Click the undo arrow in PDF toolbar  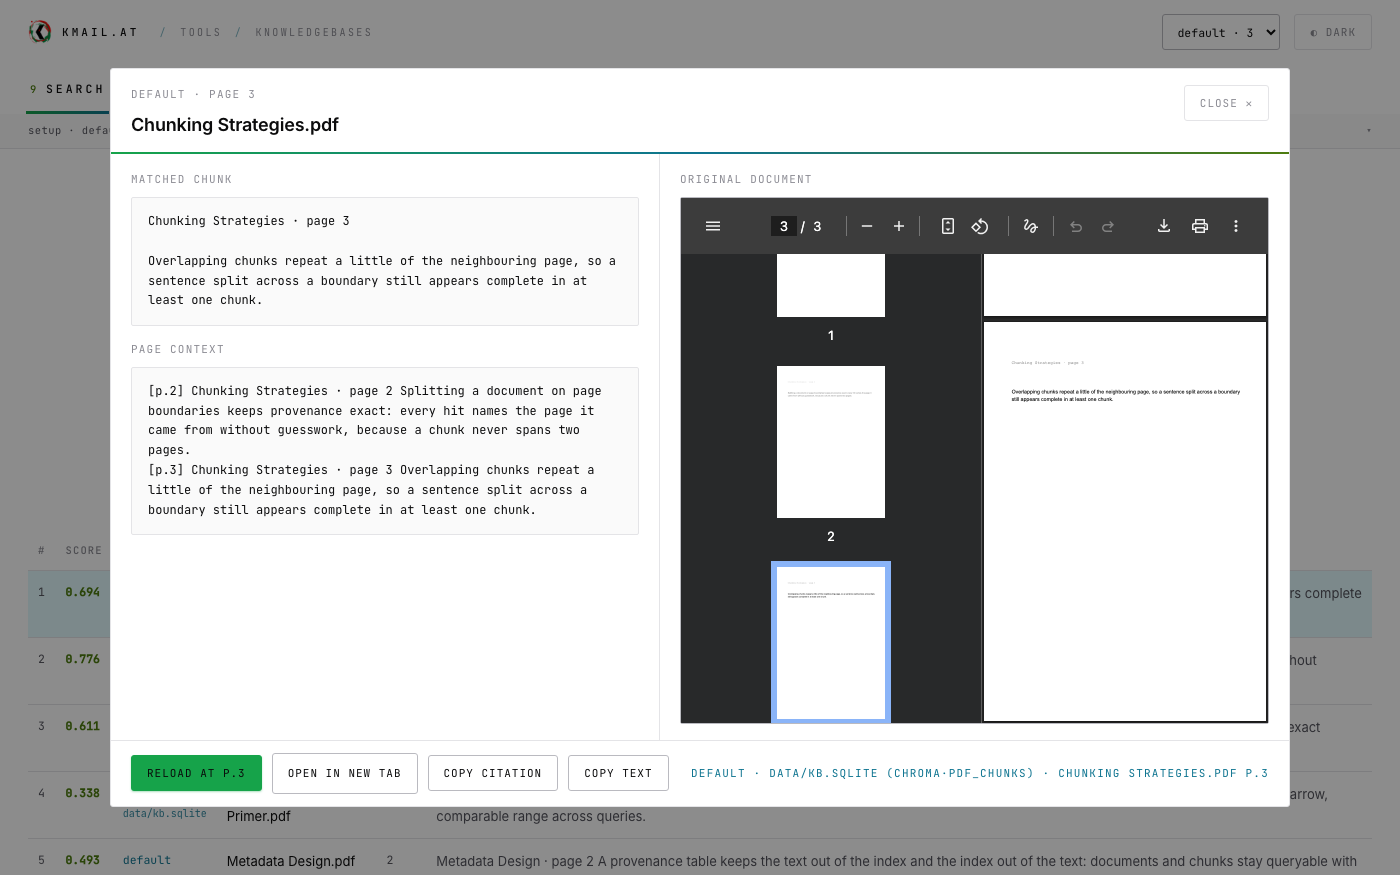coord(1076,226)
